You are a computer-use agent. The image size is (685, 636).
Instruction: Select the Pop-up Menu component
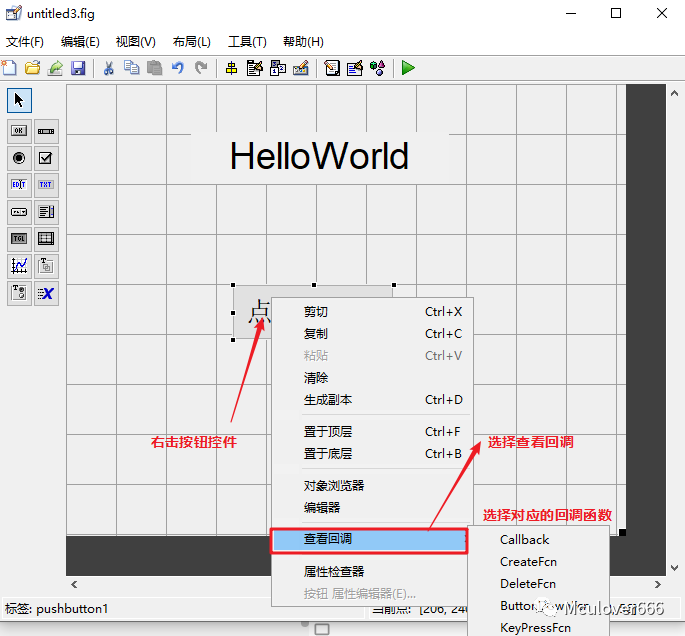tap(19, 212)
